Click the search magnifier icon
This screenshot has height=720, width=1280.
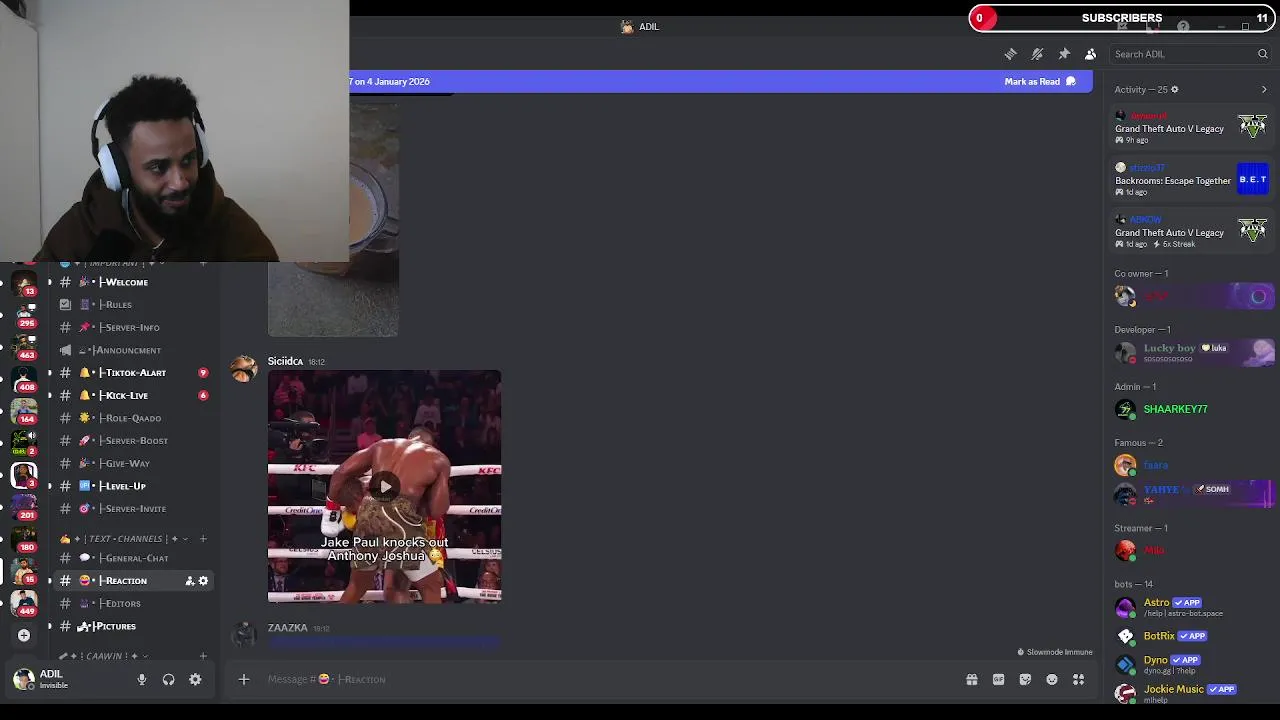tap(1262, 54)
